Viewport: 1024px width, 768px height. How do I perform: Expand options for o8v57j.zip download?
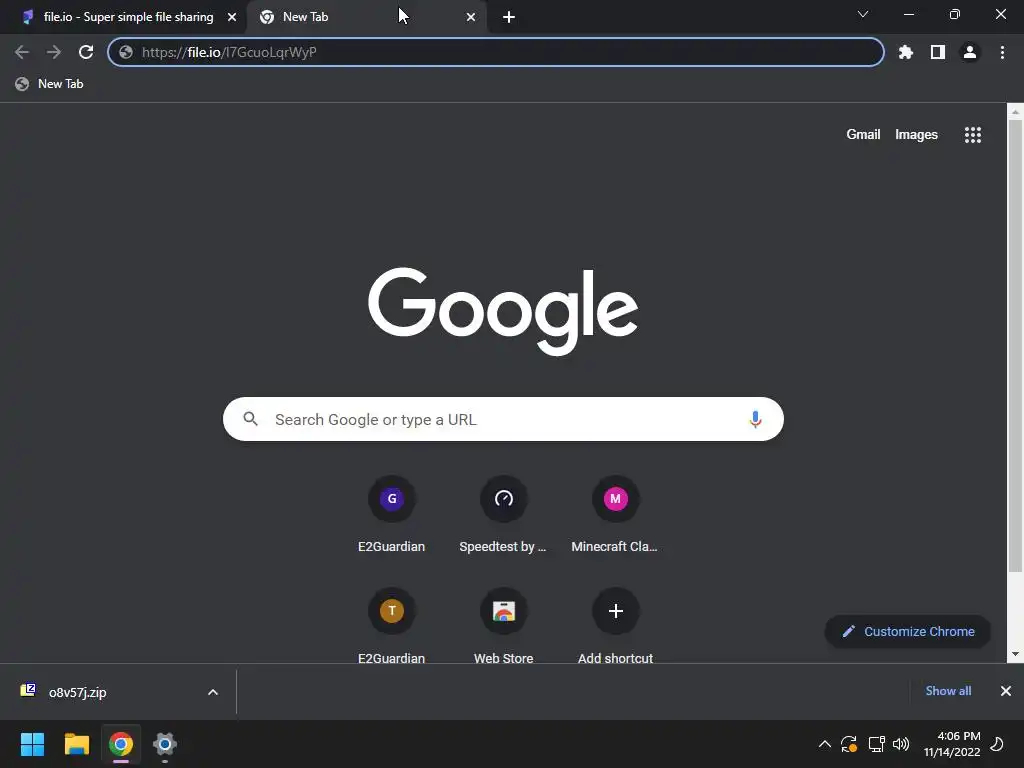pos(213,692)
